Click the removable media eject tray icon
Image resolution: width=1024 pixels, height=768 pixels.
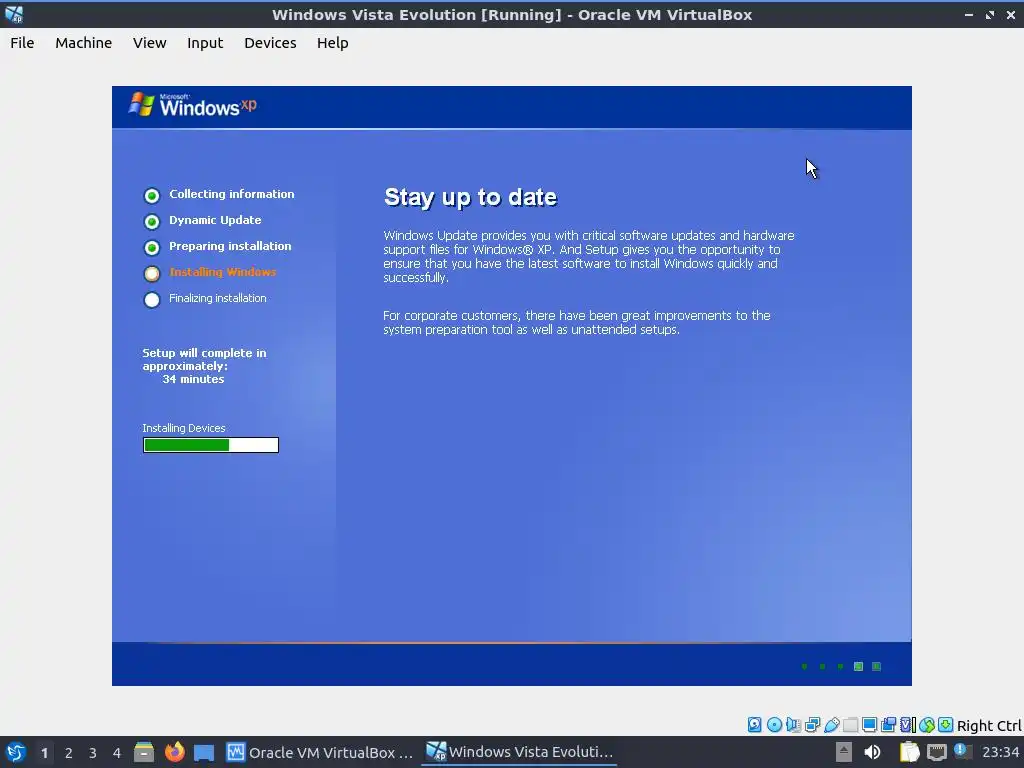844,752
